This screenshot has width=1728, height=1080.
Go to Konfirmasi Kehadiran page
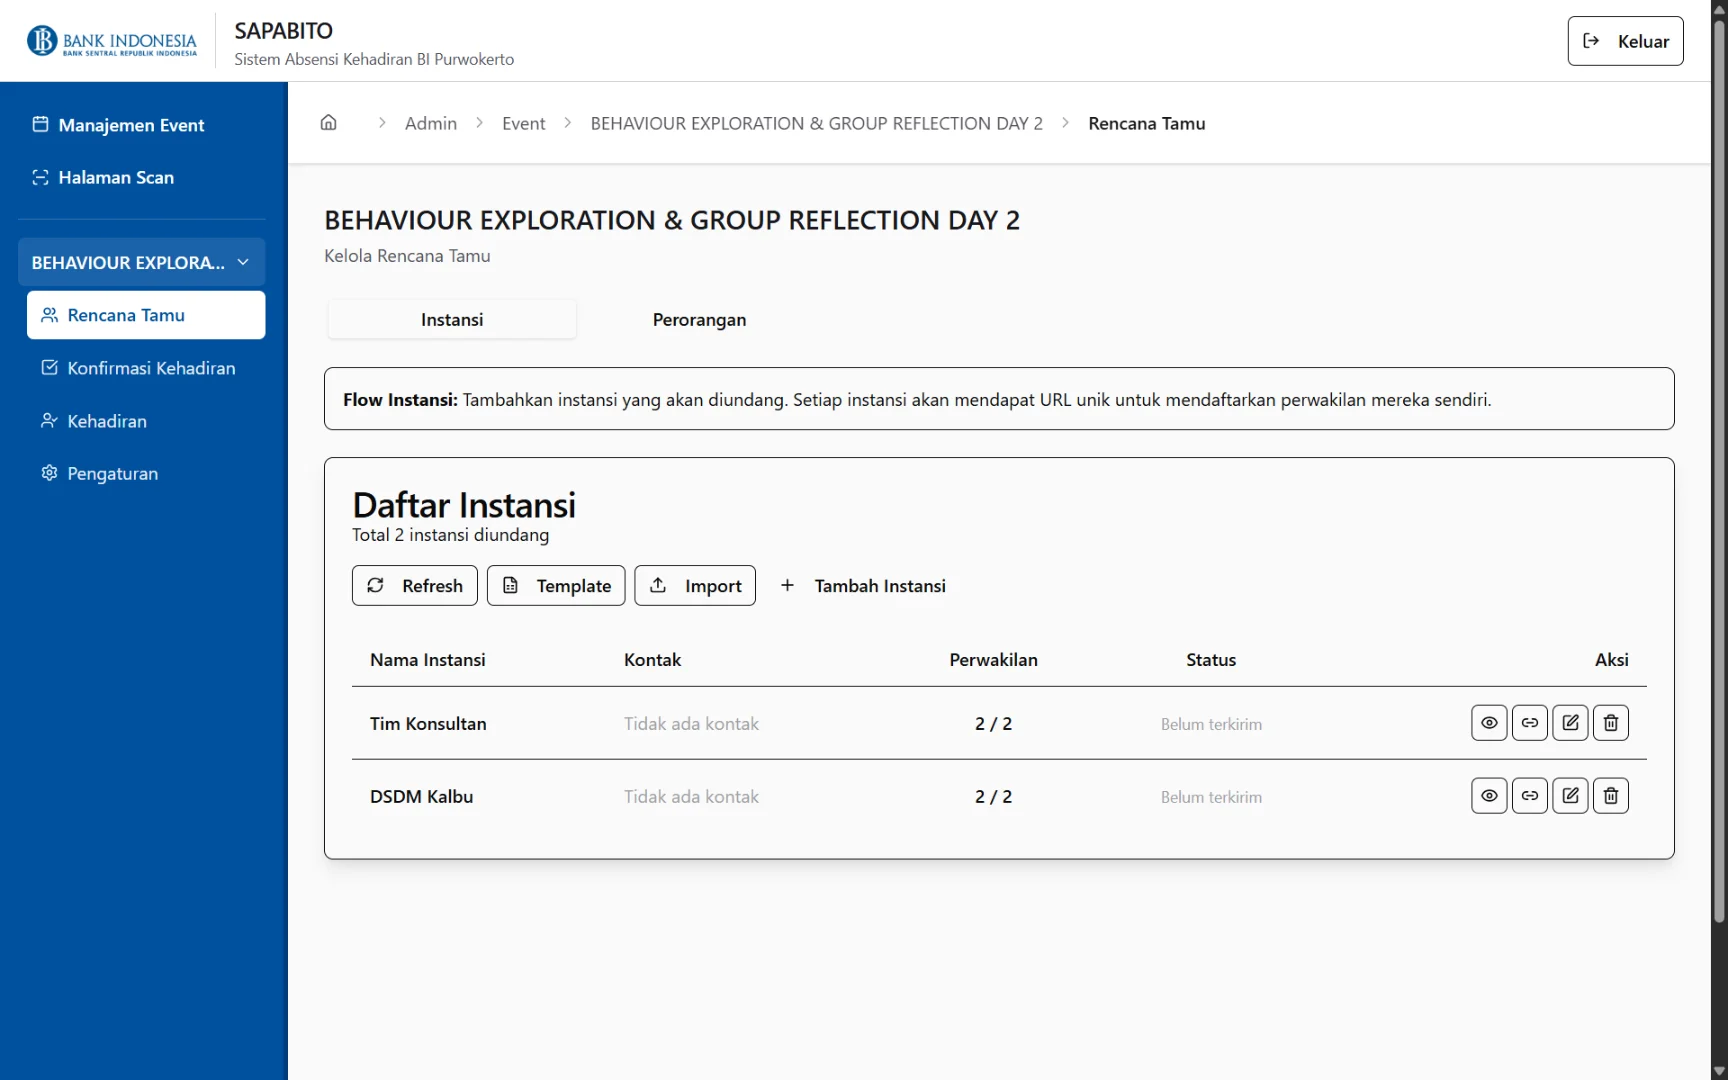pos(146,368)
